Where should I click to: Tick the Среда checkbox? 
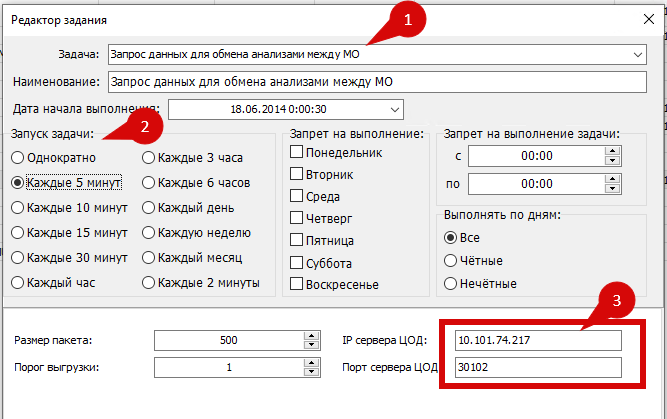297,196
